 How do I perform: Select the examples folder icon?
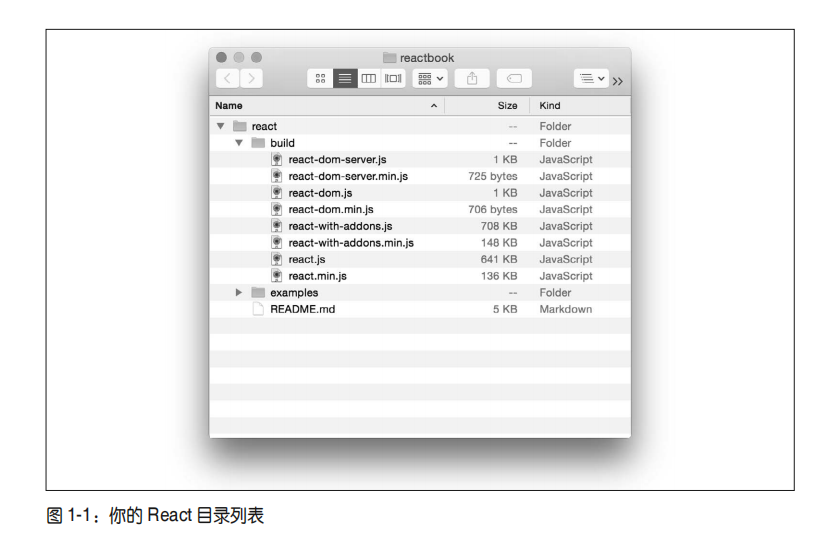258,292
